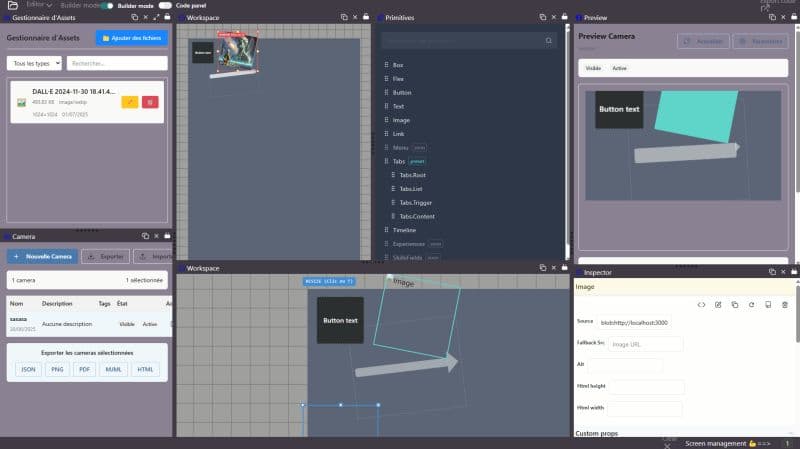Toggle the Visible tag in Preview Camera
Screen dimensions: 800x449
pos(593,68)
